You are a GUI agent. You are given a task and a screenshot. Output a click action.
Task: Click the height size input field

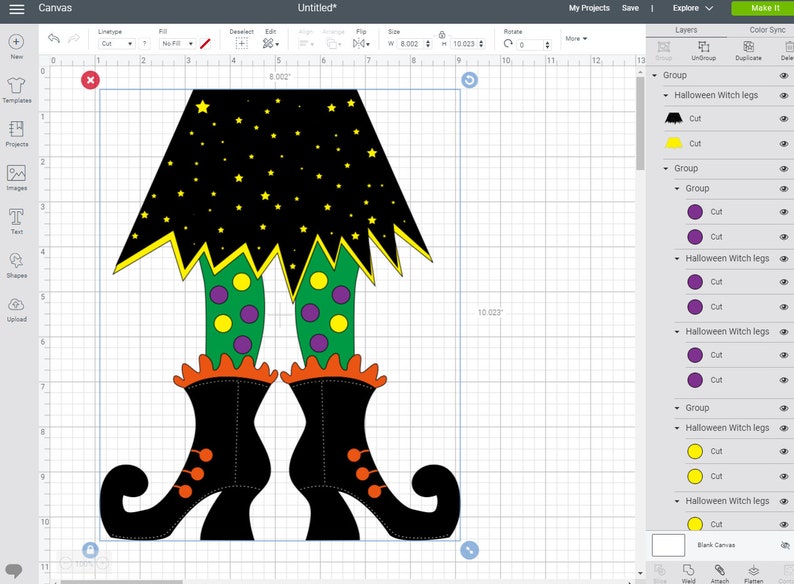tap(464, 44)
